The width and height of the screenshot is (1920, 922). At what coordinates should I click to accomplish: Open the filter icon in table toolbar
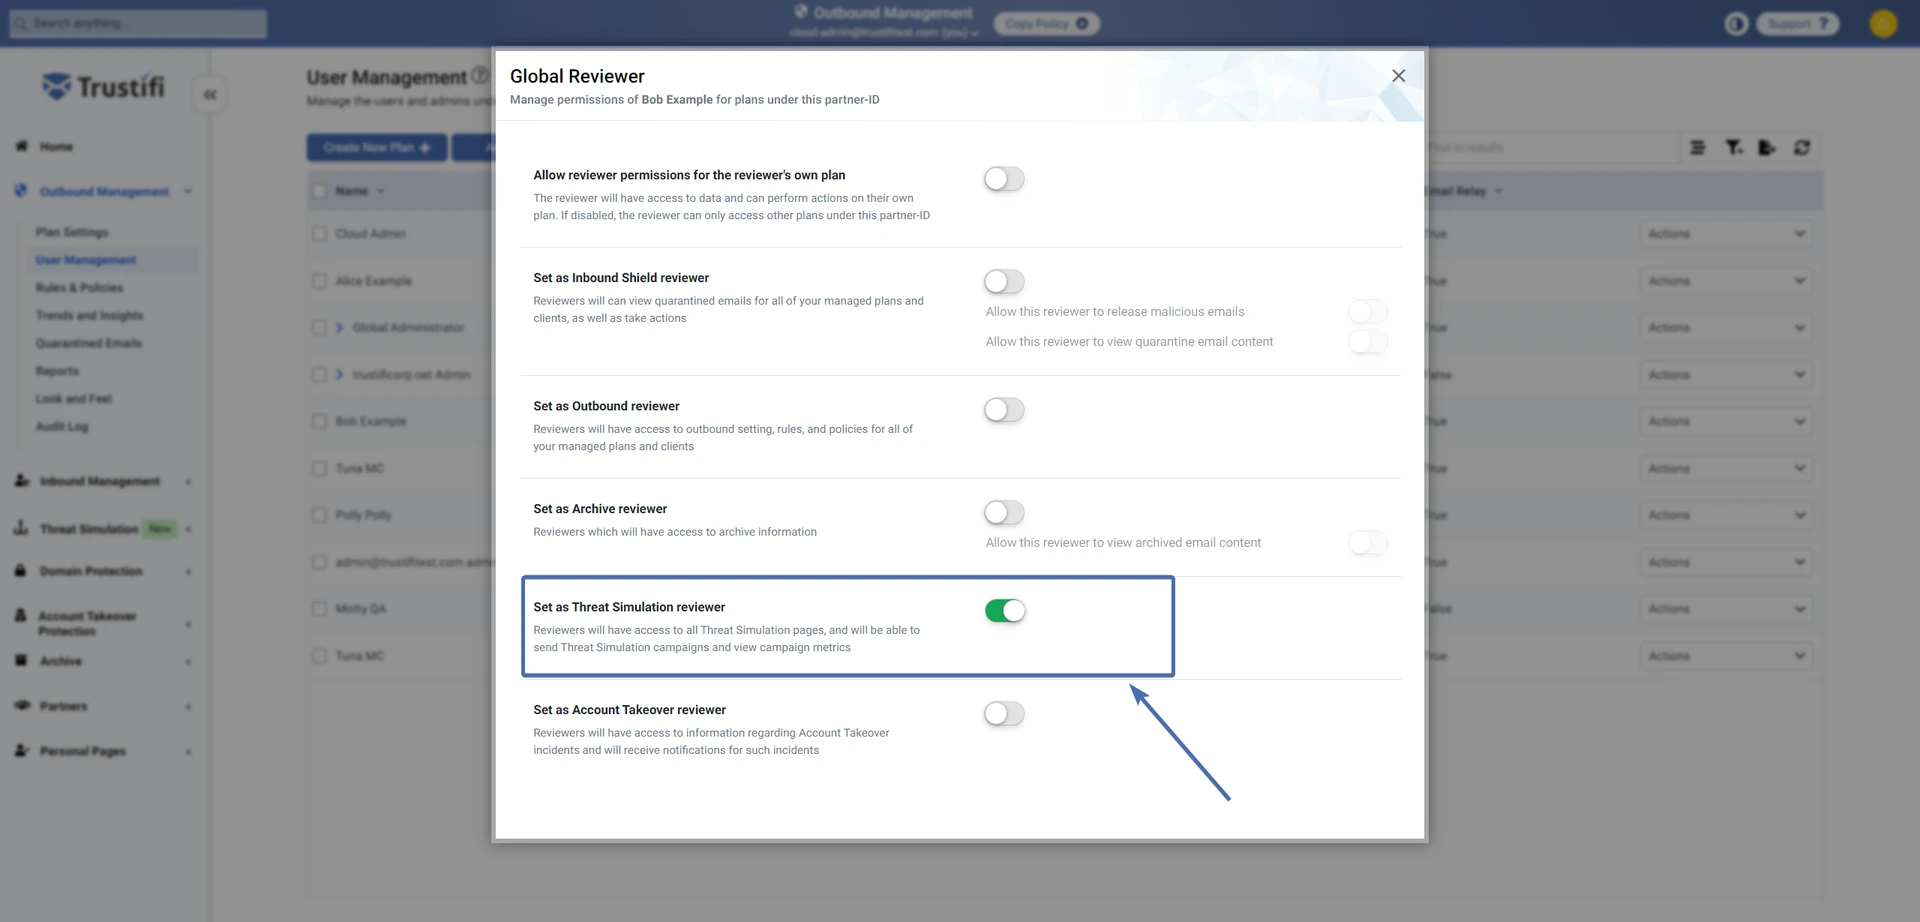point(1733,148)
